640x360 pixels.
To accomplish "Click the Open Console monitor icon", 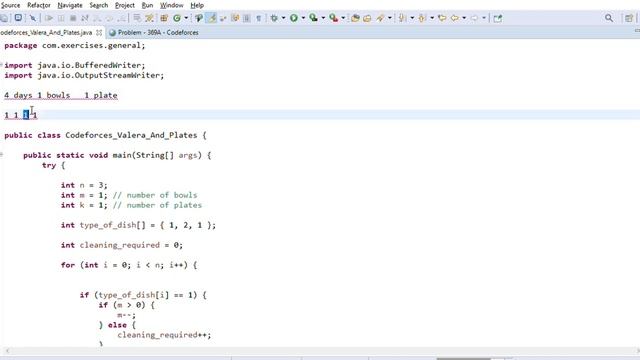I will tap(18, 18).
